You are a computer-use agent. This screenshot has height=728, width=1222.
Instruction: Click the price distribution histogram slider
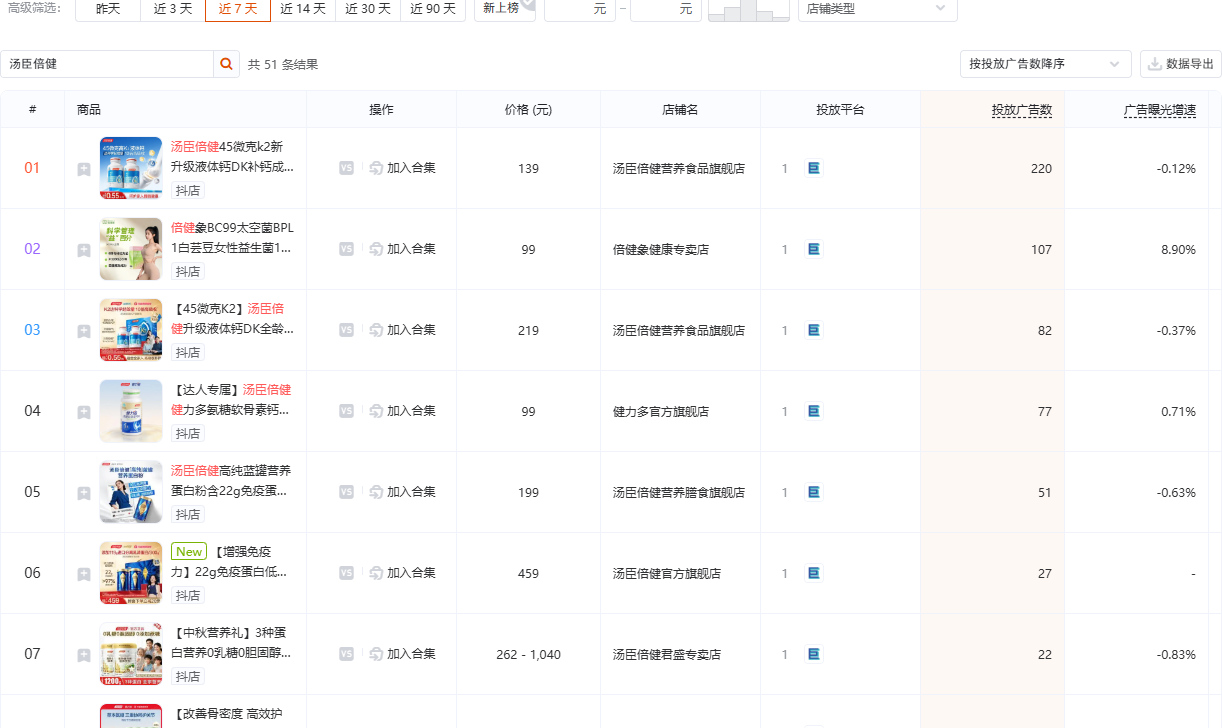point(747,10)
